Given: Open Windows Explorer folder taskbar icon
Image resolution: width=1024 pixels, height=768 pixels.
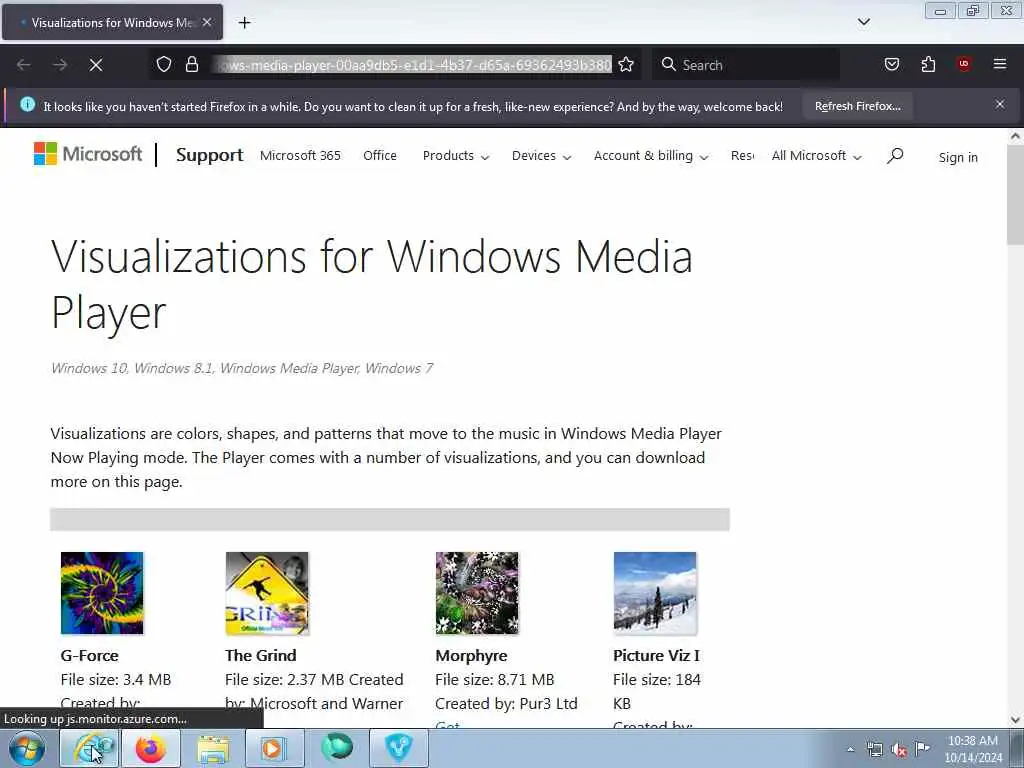Looking at the screenshot, I should [x=213, y=748].
